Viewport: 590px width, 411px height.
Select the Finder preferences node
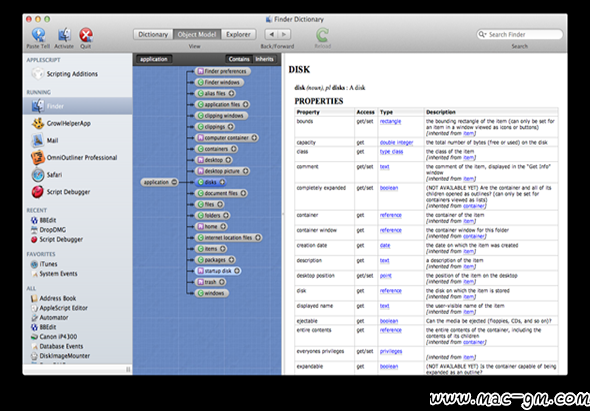222,71
